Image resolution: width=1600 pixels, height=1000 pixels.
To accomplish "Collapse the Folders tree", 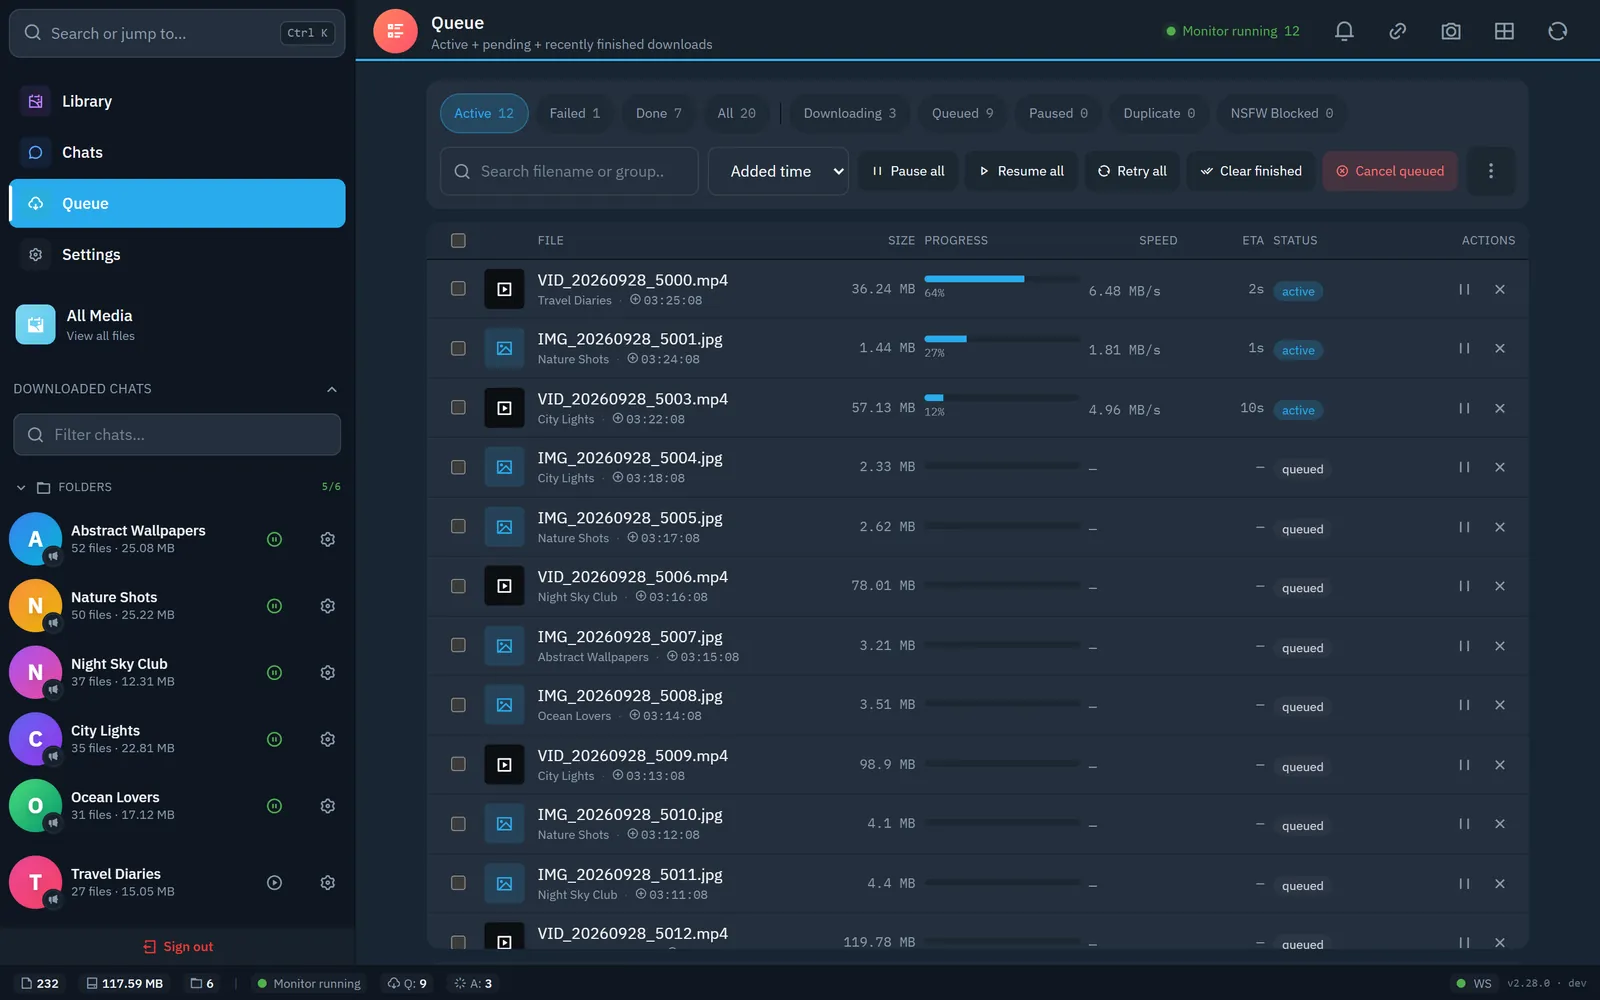I will tap(21, 487).
